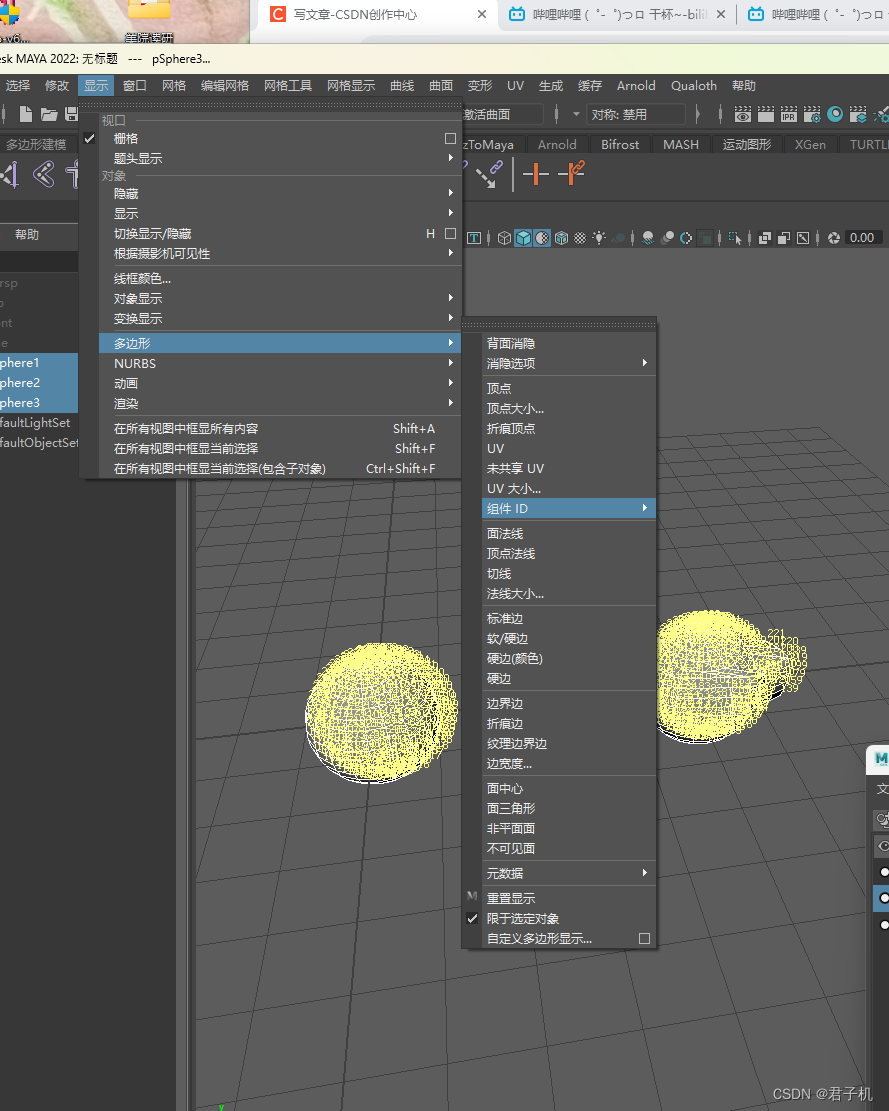Viewport: 889px width, 1111px height.
Task: Click the Open Scene folder icon
Action: coord(49,114)
